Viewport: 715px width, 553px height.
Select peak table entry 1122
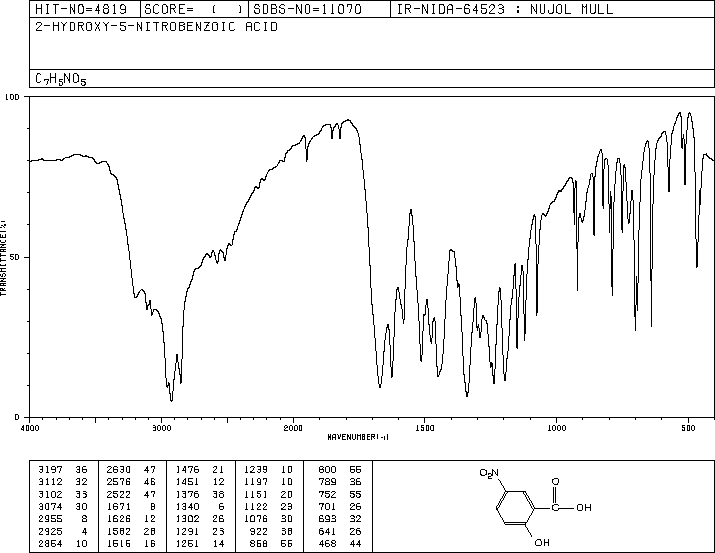click(x=256, y=506)
